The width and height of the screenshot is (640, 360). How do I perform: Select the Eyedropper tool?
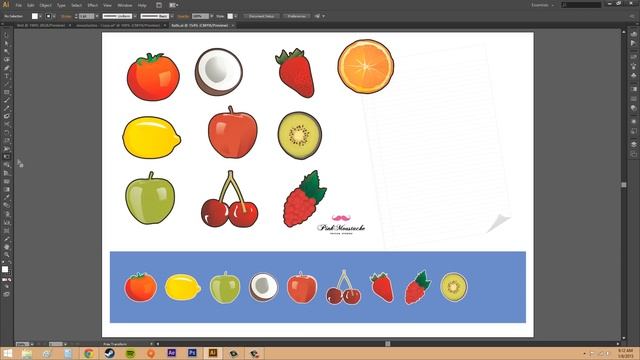pyautogui.click(x=6, y=198)
